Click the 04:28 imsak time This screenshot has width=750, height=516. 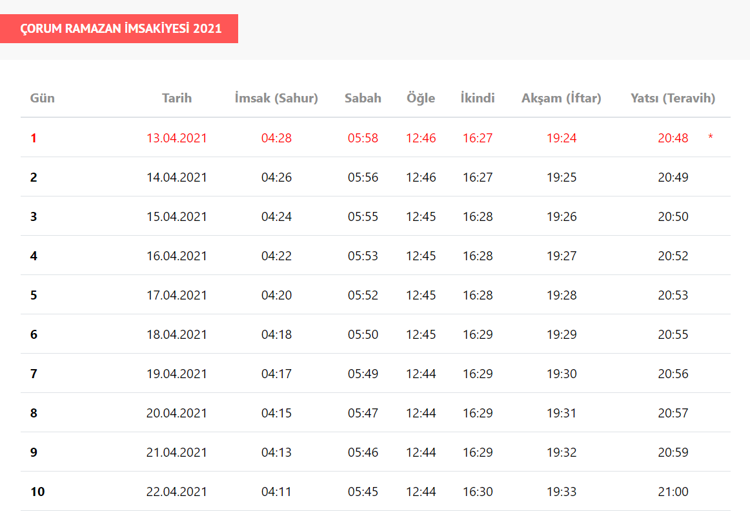click(x=276, y=138)
